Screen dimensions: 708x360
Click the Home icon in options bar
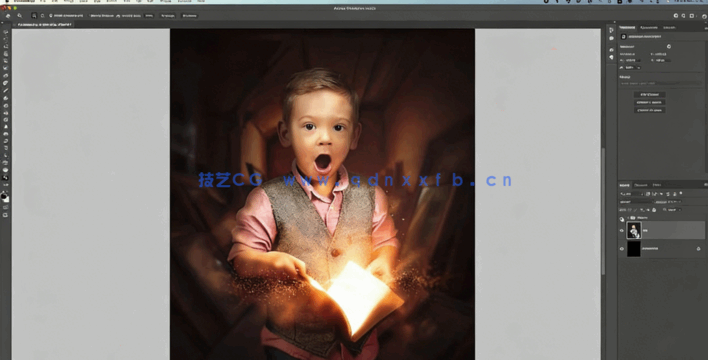click(x=8, y=16)
